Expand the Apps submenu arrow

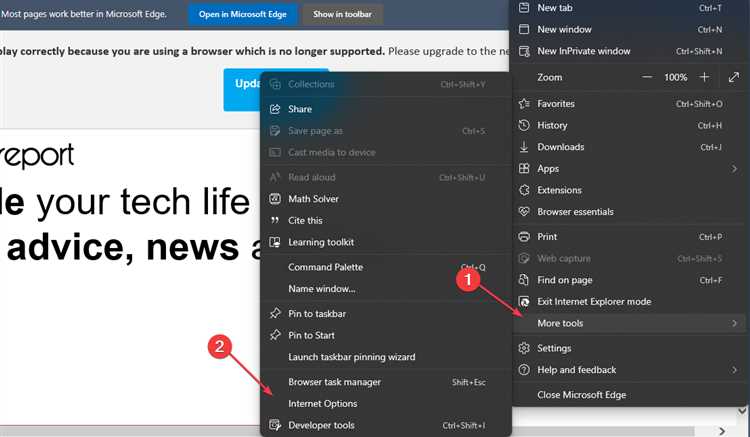tap(734, 169)
